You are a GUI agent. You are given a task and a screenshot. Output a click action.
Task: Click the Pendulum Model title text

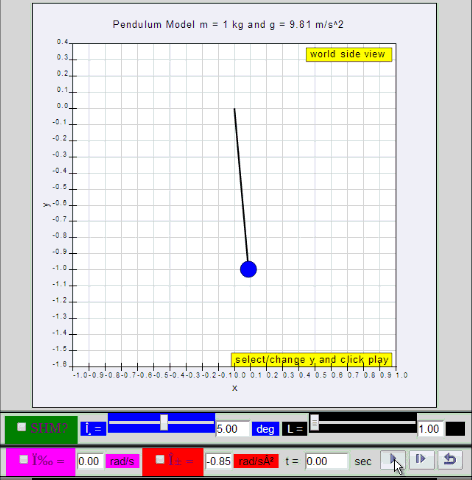[x=228, y=25]
